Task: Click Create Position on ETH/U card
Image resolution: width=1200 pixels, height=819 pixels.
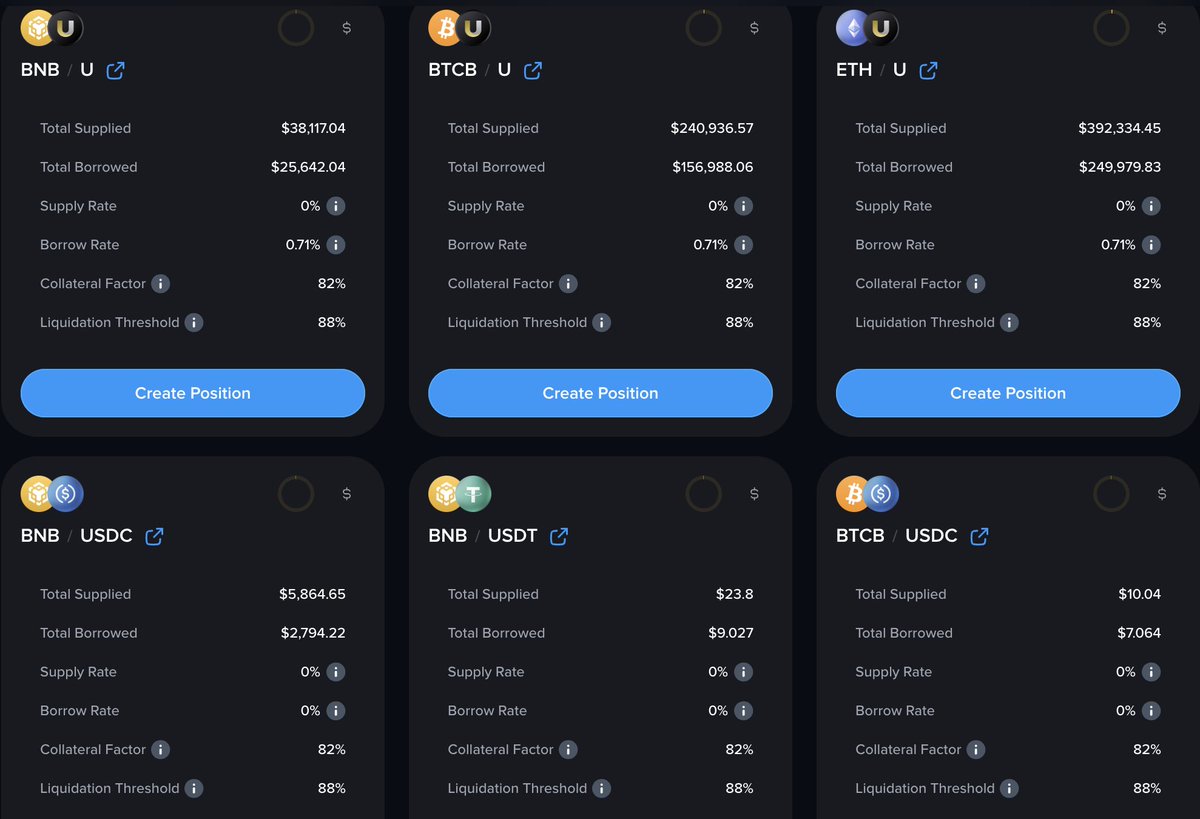Action: pos(1007,393)
